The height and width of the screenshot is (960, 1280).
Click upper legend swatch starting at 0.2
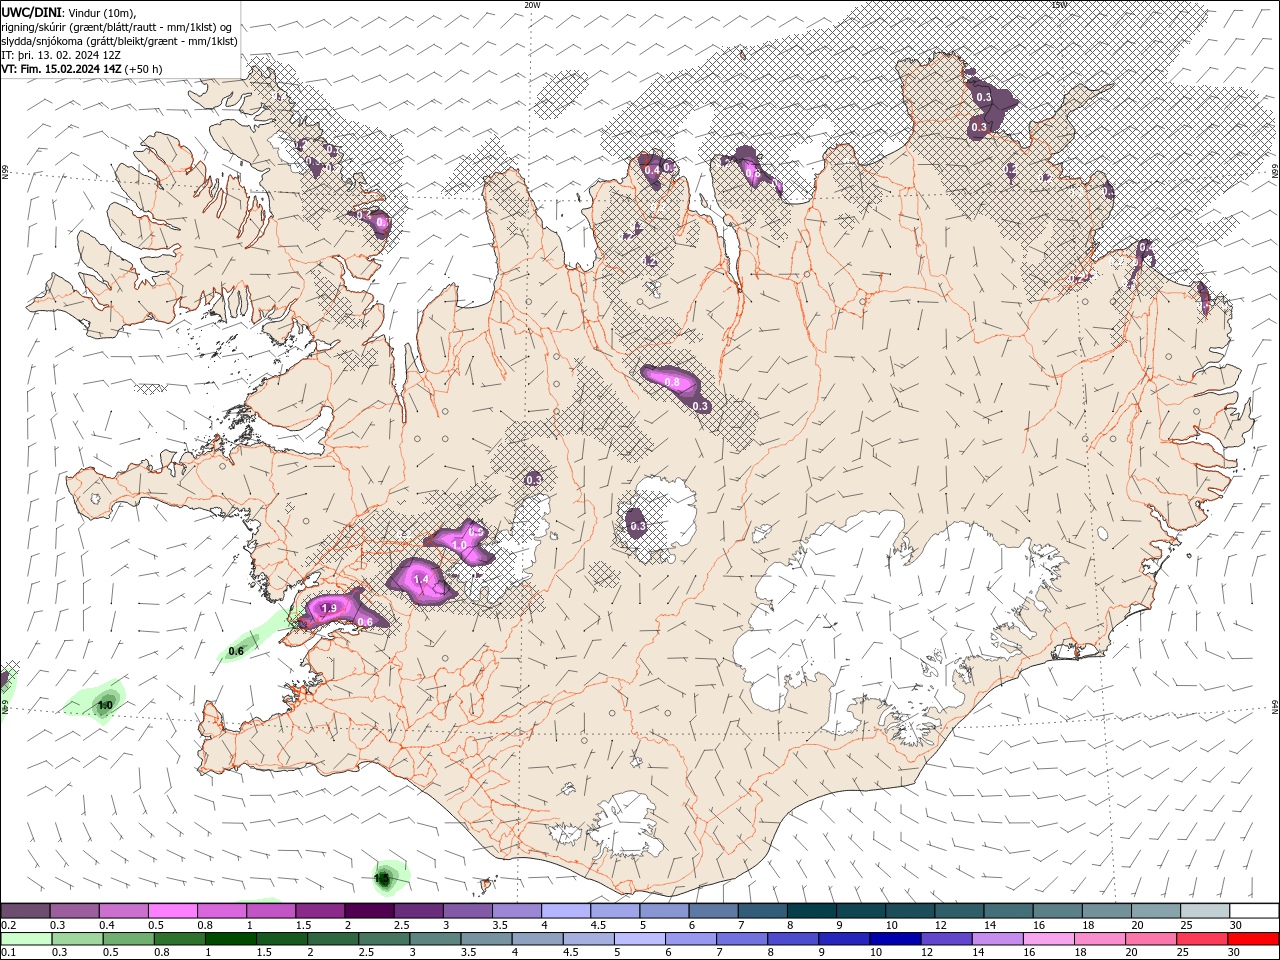26,911
